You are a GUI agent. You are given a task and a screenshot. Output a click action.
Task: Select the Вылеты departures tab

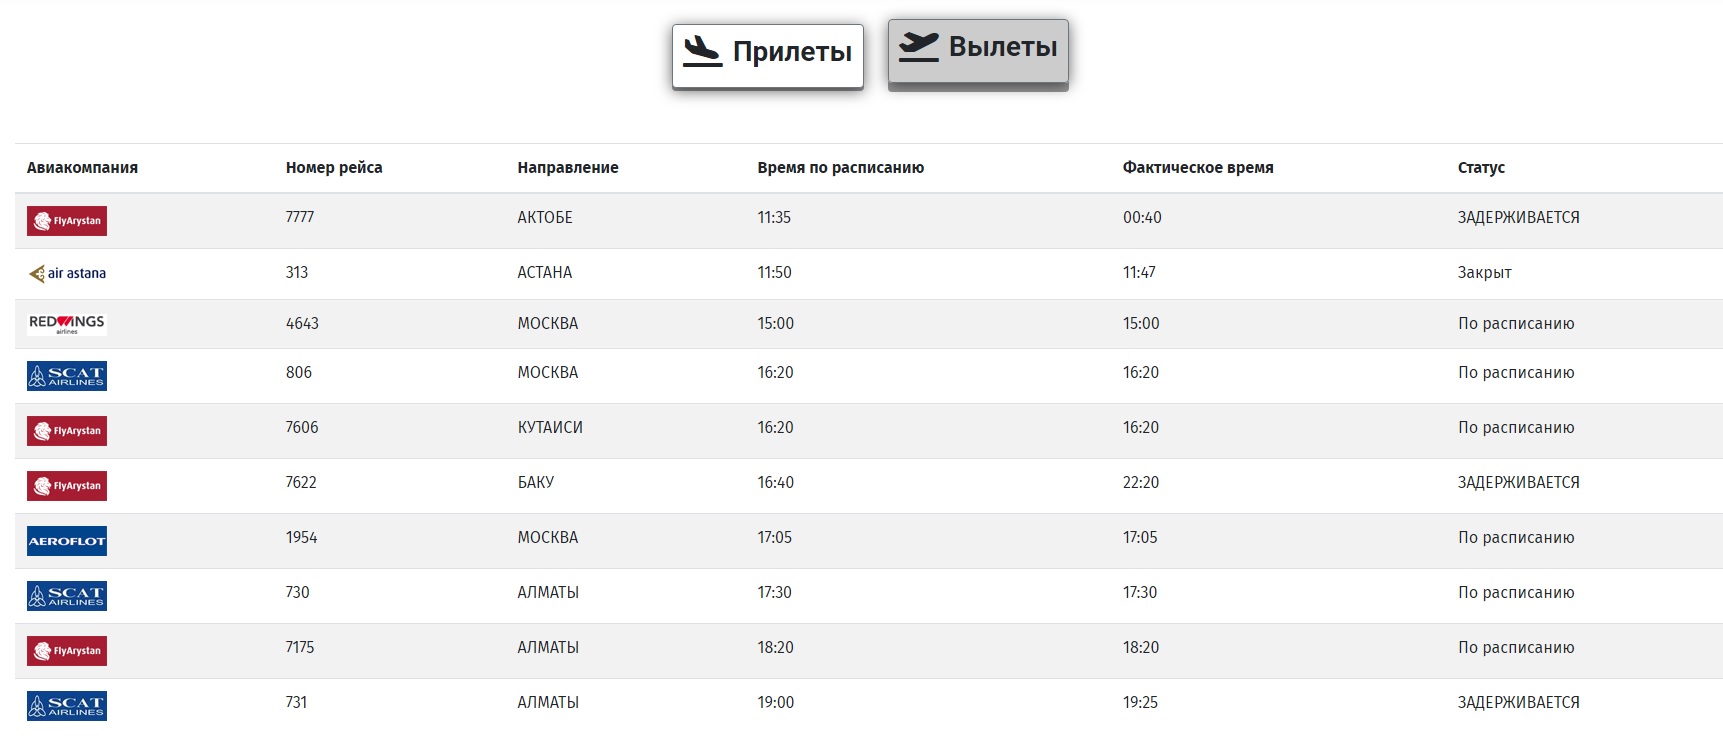[x=978, y=50]
